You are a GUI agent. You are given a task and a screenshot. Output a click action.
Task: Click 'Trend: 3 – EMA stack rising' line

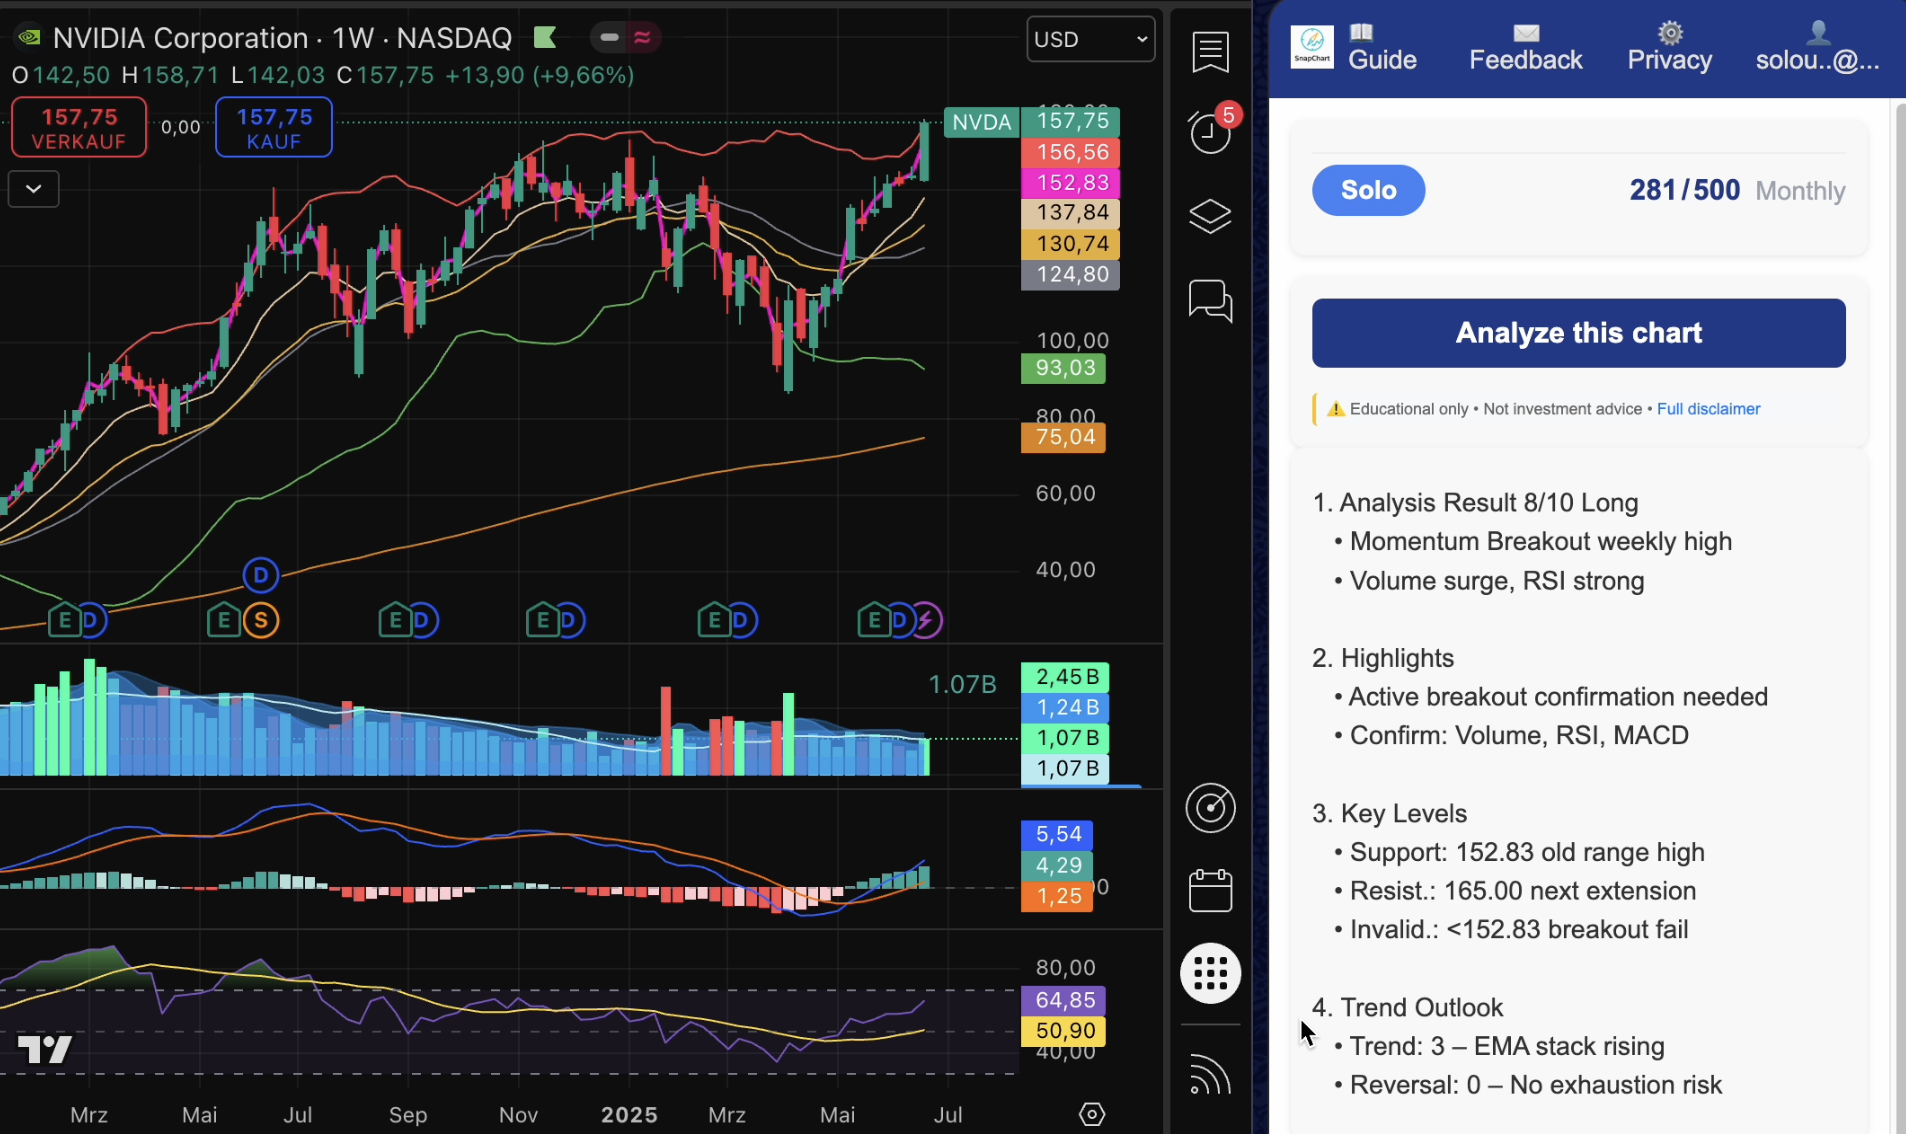coord(1506,1046)
